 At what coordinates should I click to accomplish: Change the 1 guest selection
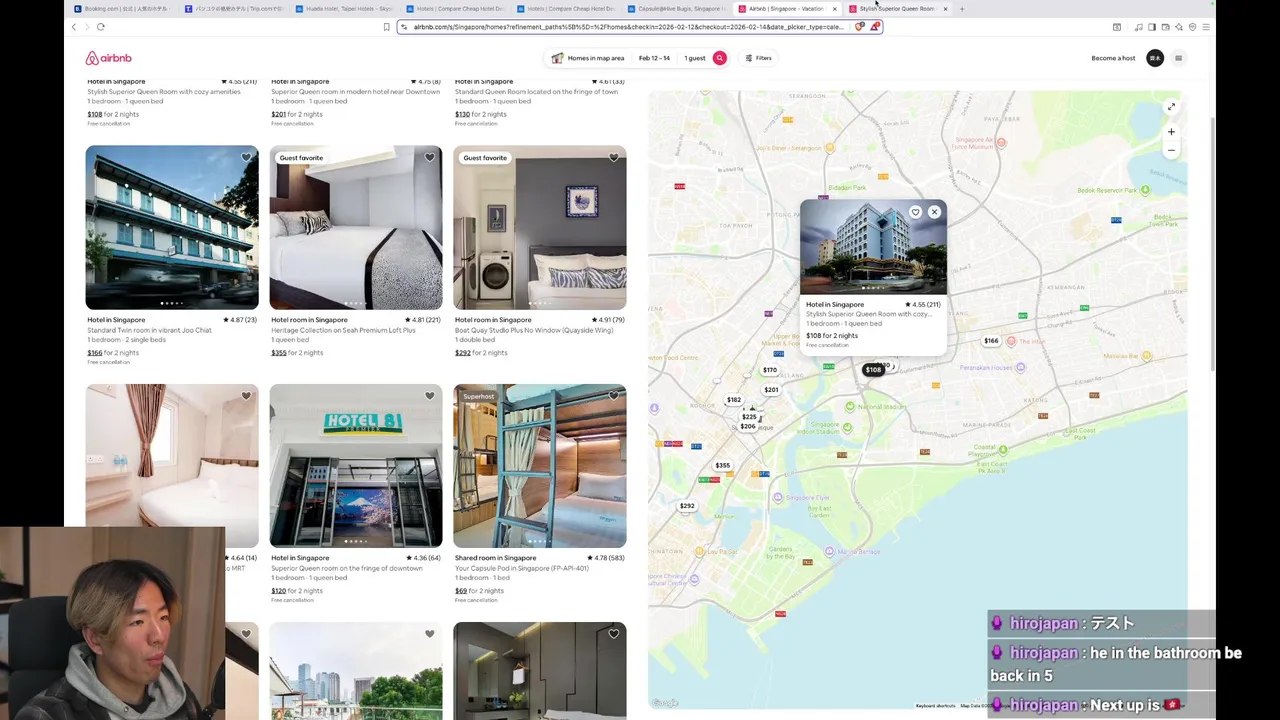[694, 58]
